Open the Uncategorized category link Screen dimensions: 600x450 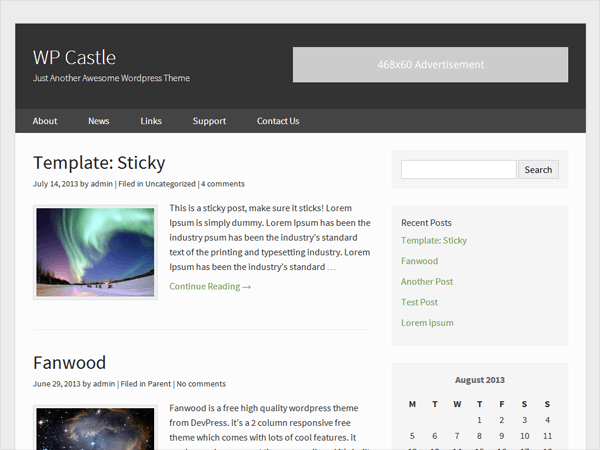[x=170, y=184]
